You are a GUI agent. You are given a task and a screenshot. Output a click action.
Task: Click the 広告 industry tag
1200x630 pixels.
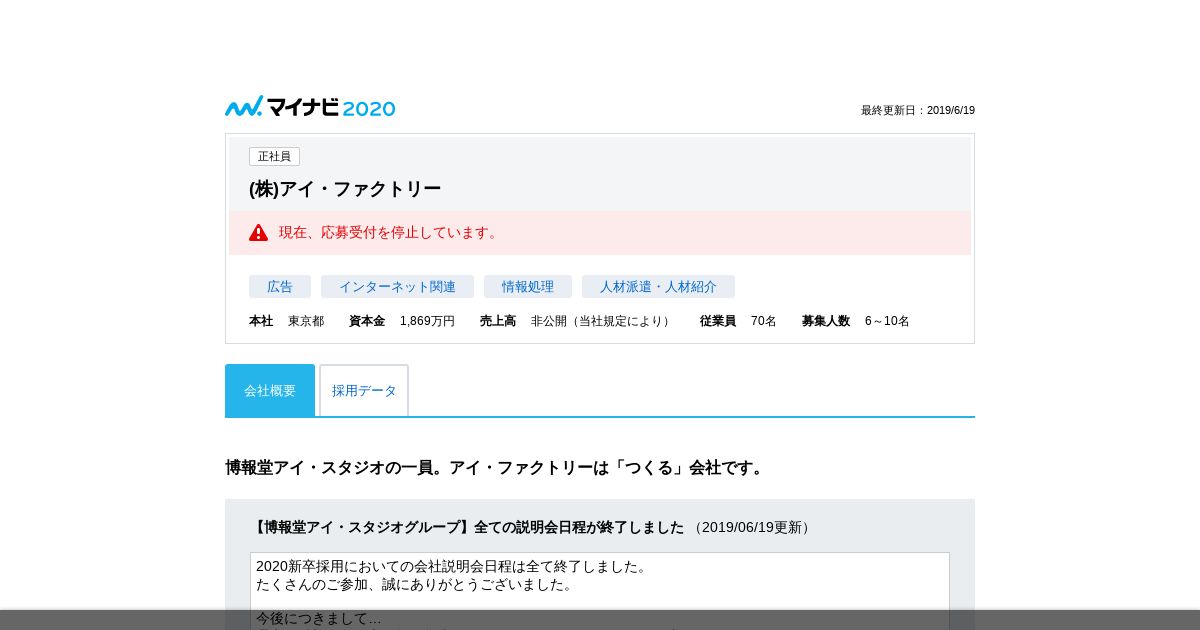tap(280, 286)
